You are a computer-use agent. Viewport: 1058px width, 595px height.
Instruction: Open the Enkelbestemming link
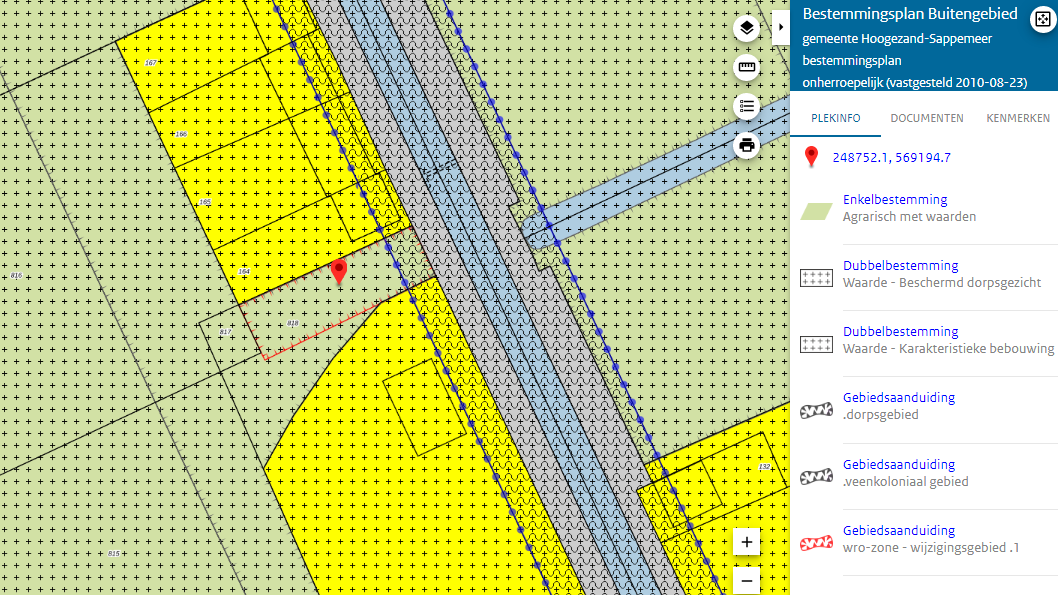click(x=895, y=200)
